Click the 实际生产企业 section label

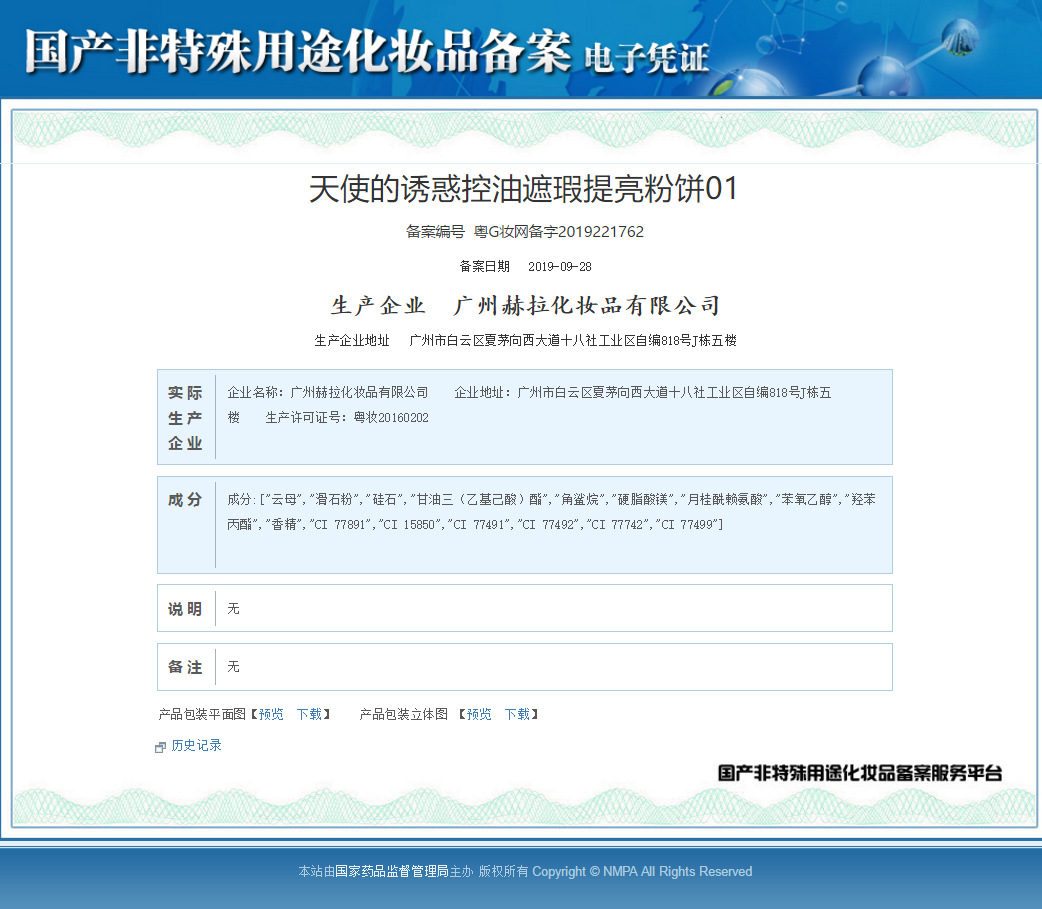185,417
